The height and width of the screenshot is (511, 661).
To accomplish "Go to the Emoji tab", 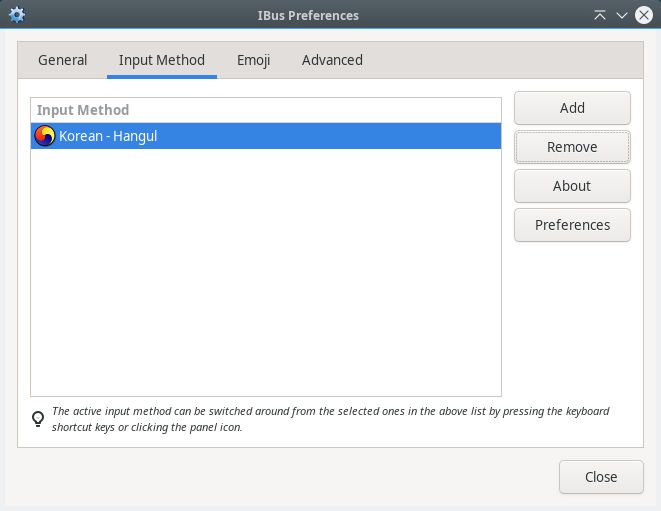I will click(x=253, y=60).
